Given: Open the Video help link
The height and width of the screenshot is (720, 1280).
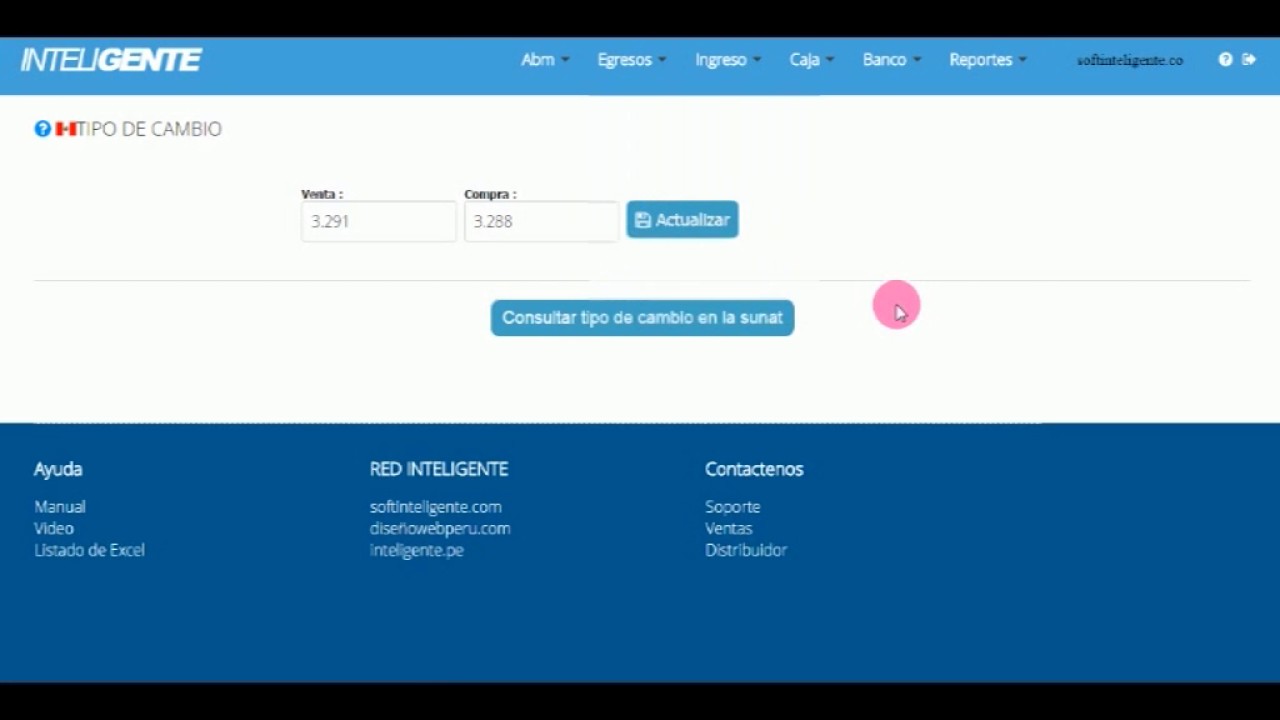Looking at the screenshot, I should (x=54, y=528).
